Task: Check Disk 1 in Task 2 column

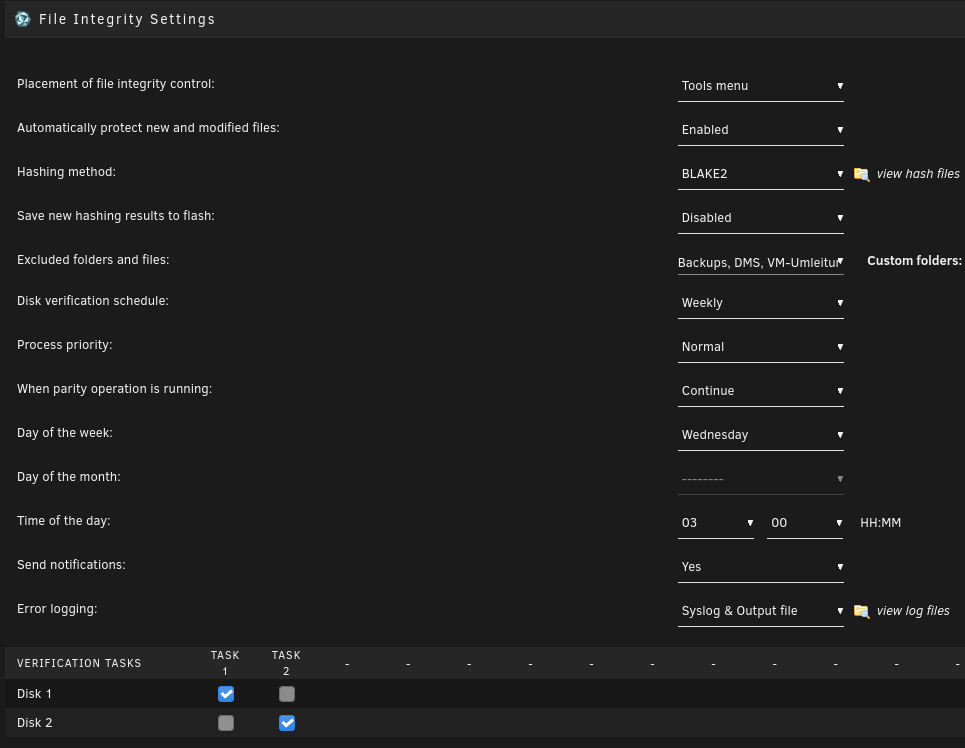Action: coord(287,694)
